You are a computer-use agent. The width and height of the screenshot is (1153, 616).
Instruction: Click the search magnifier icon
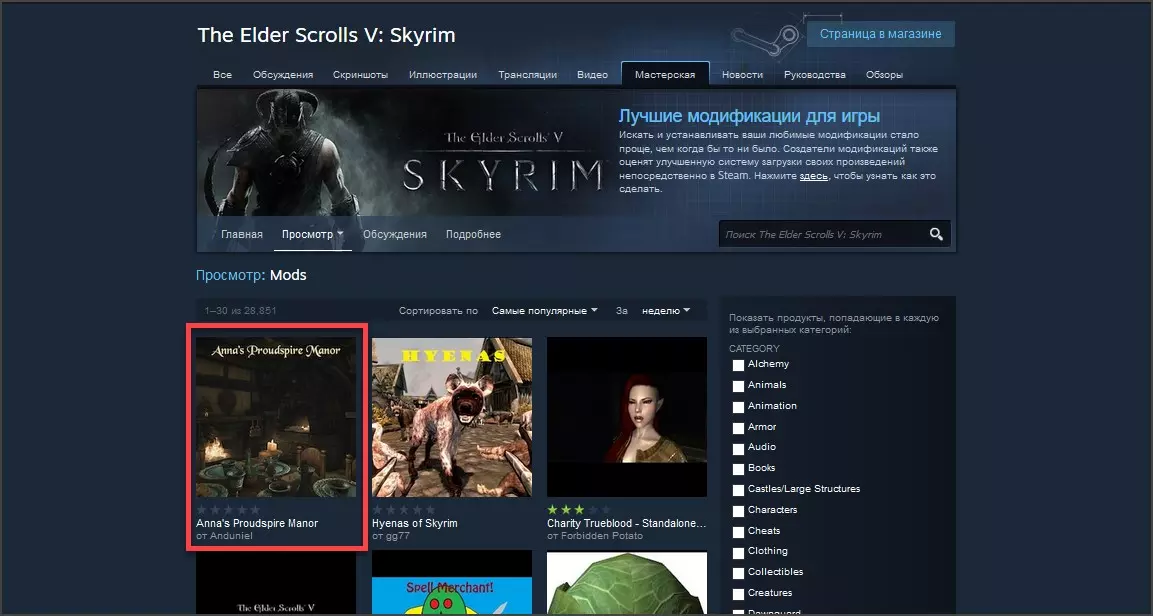pos(936,234)
